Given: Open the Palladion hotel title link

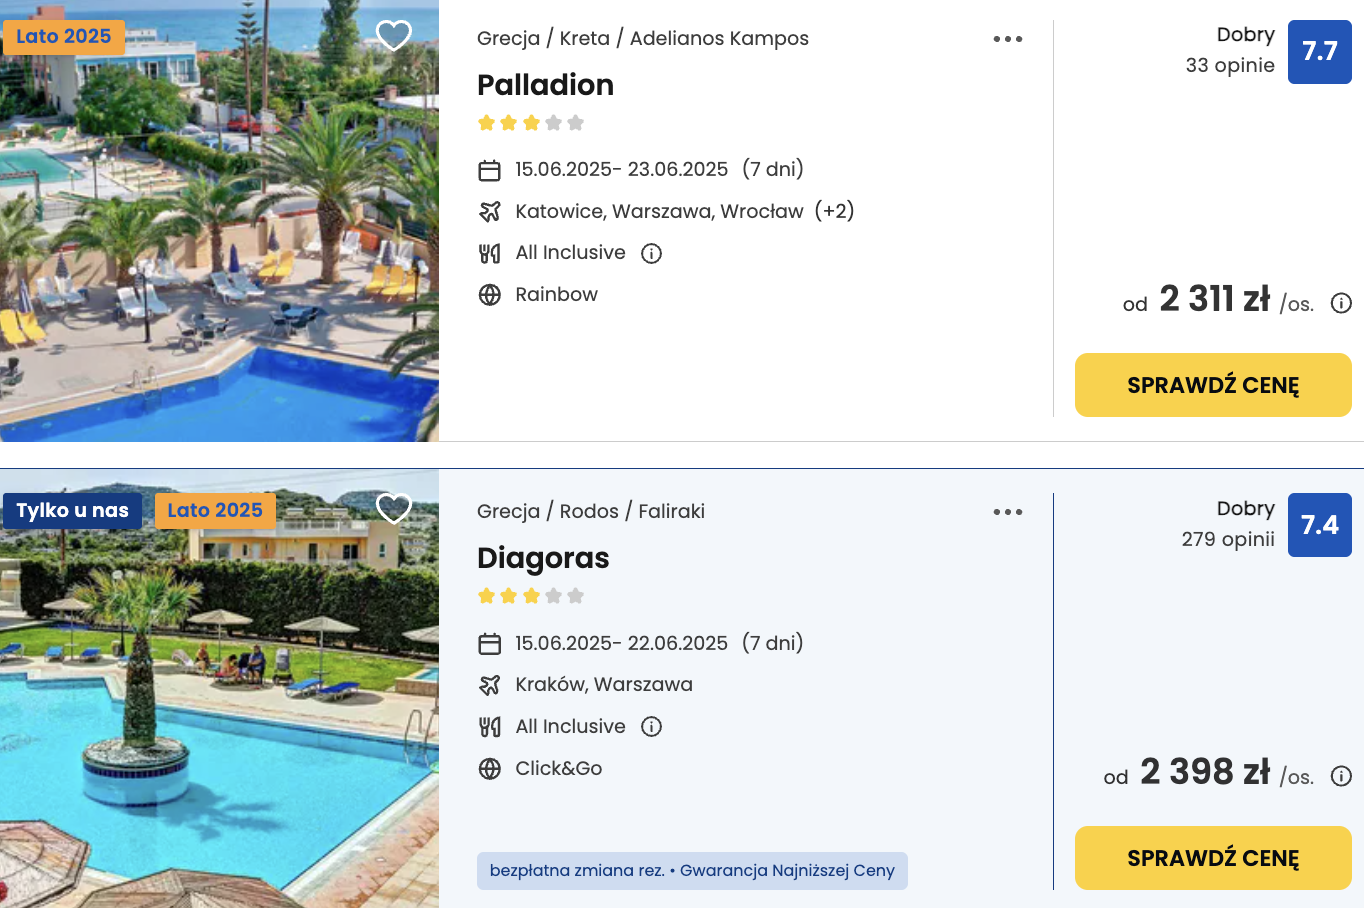Looking at the screenshot, I should click(545, 85).
